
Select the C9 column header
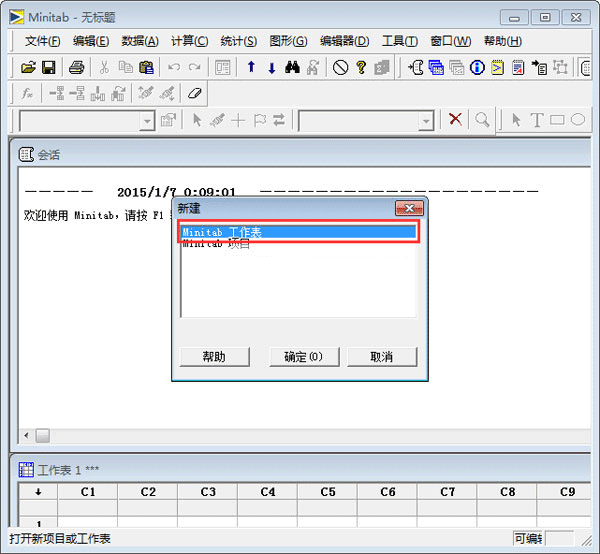tap(564, 492)
